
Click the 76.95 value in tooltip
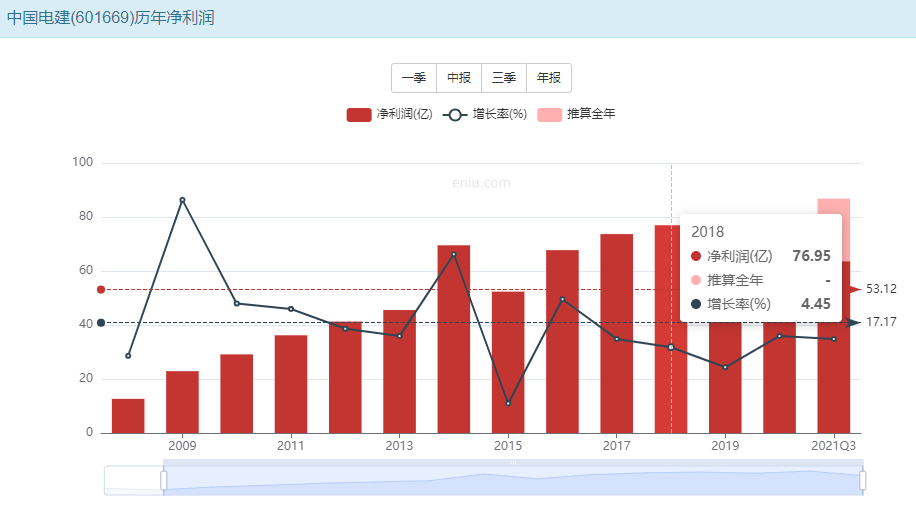click(x=811, y=256)
